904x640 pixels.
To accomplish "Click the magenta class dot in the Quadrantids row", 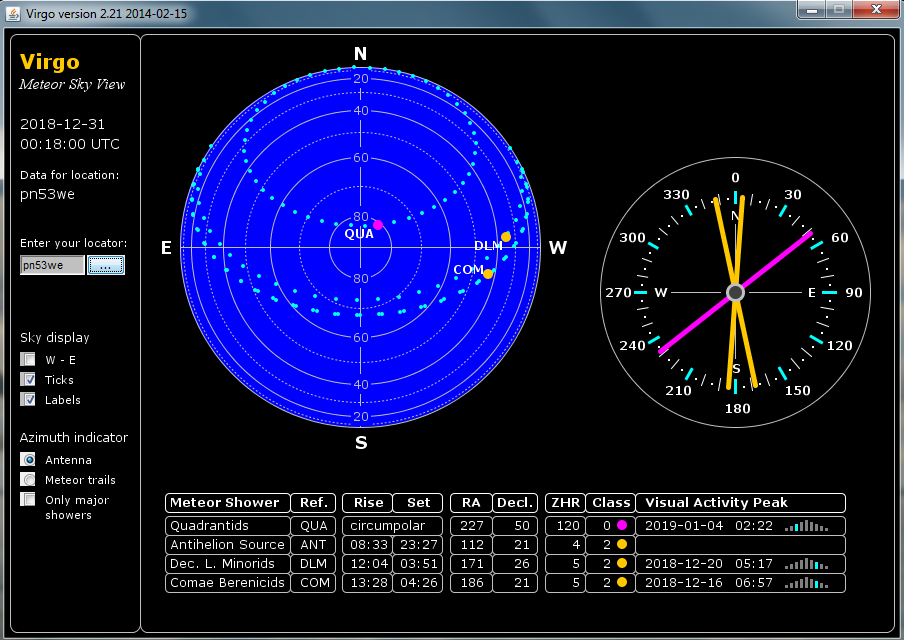I will tap(622, 525).
